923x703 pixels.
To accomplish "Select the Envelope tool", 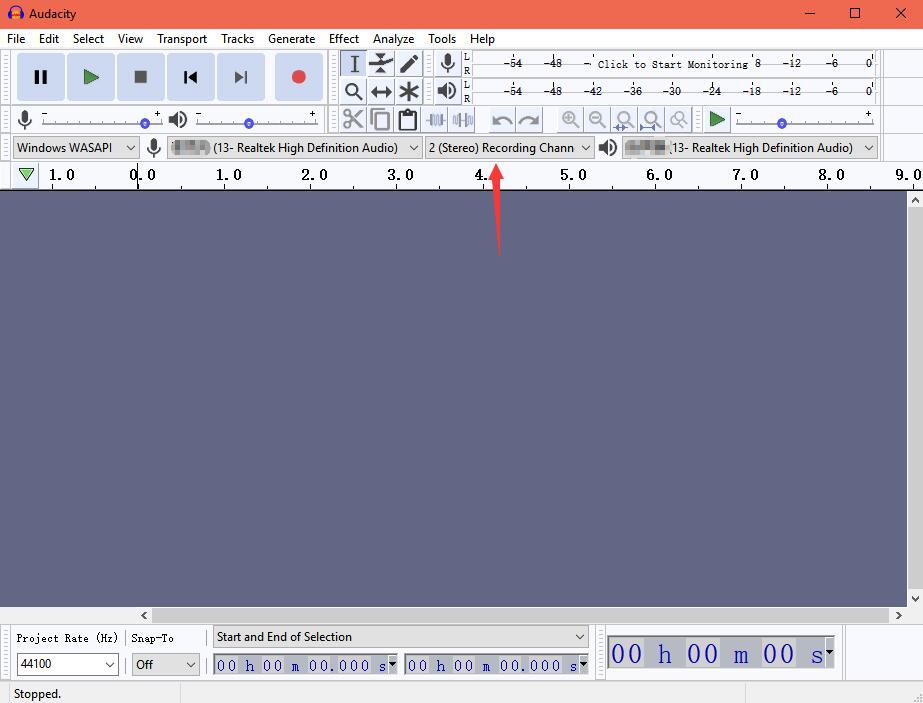I will (x=381, y=64).
